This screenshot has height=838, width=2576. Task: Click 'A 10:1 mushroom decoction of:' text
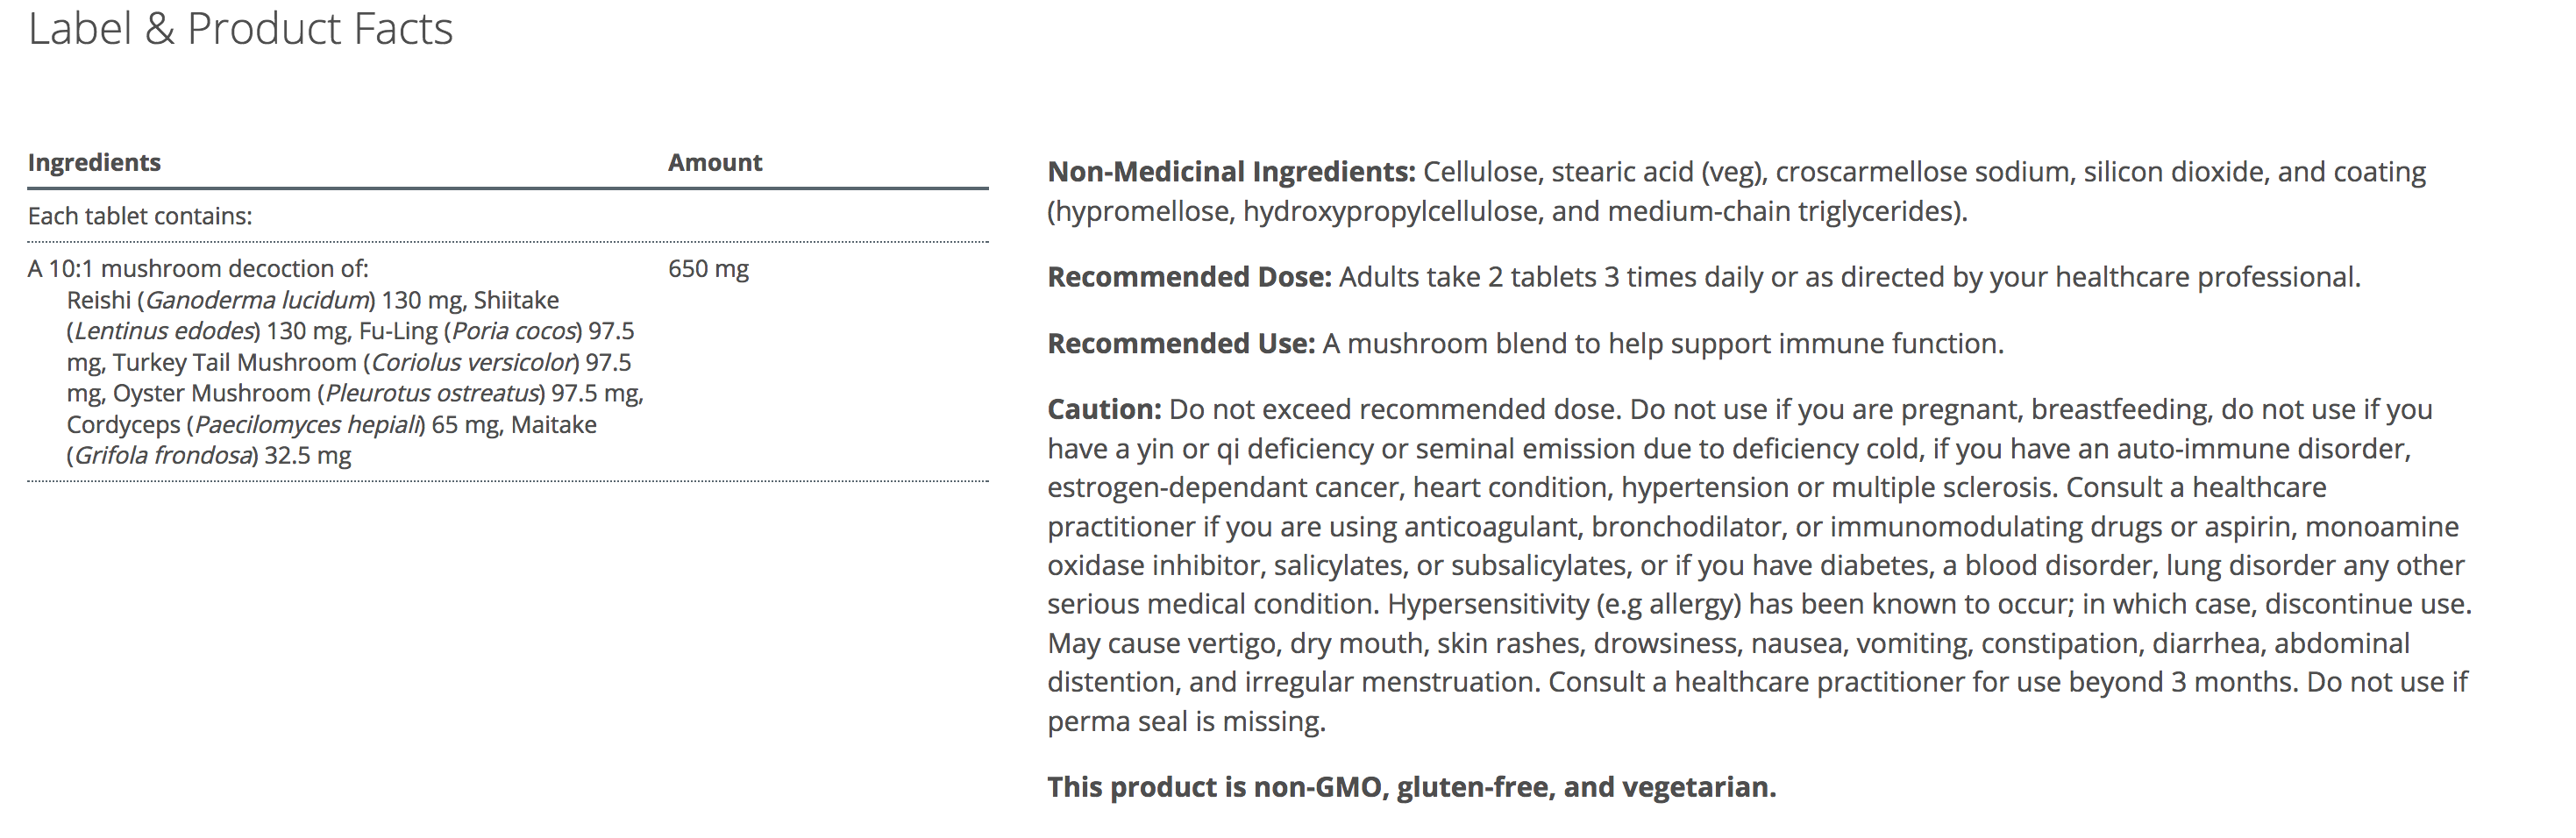tap(198, 269)
